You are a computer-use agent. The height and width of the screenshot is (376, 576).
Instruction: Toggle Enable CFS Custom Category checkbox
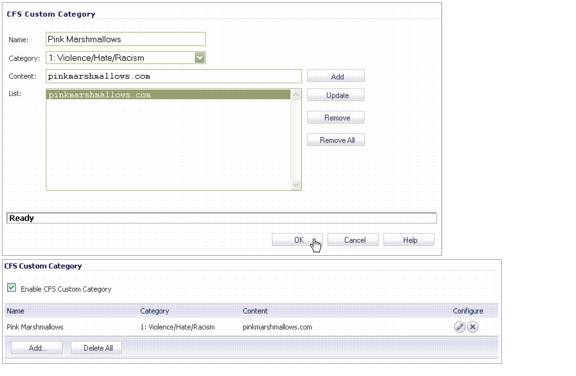[x=11, y=288]
